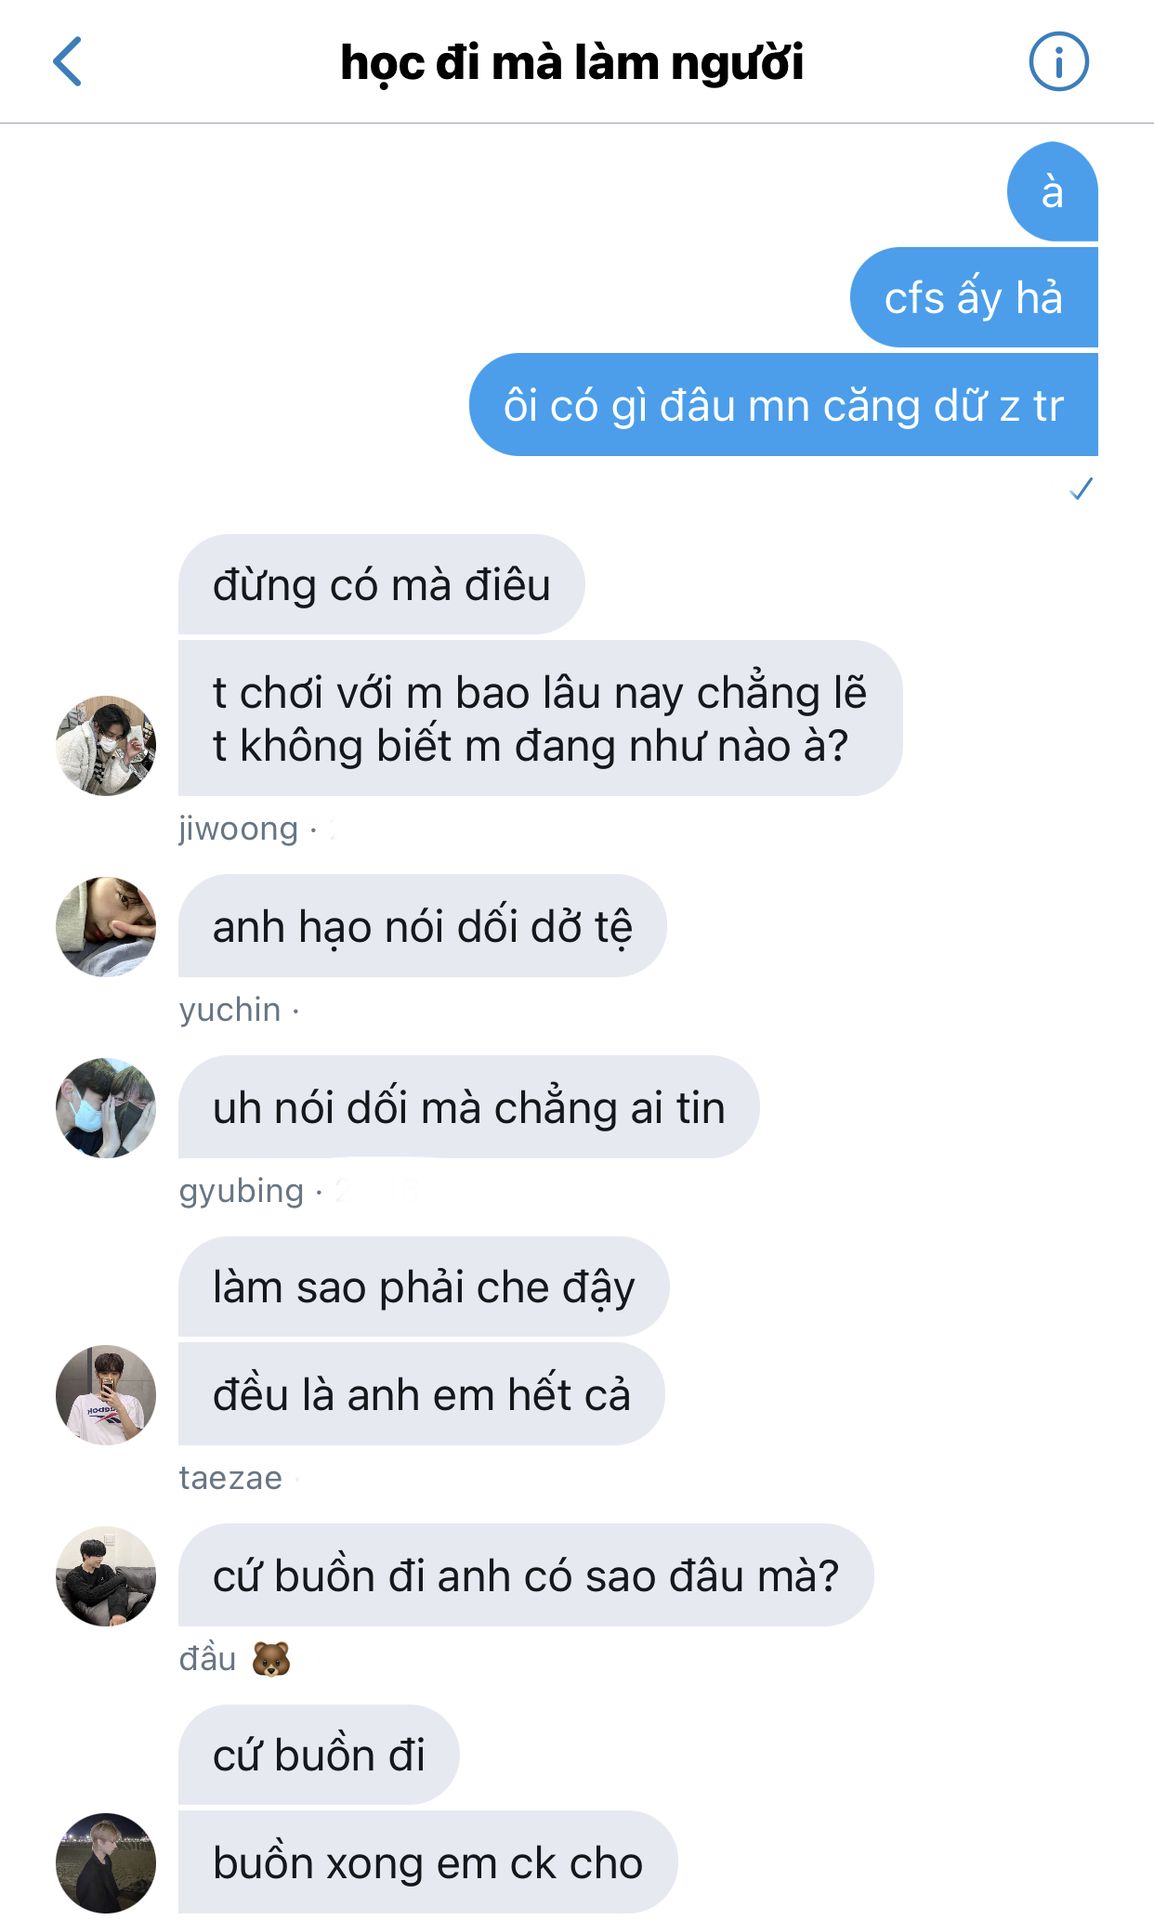
Task: Select the sent message 'cfs ấy hả'
Action: [x=974, y=298]
